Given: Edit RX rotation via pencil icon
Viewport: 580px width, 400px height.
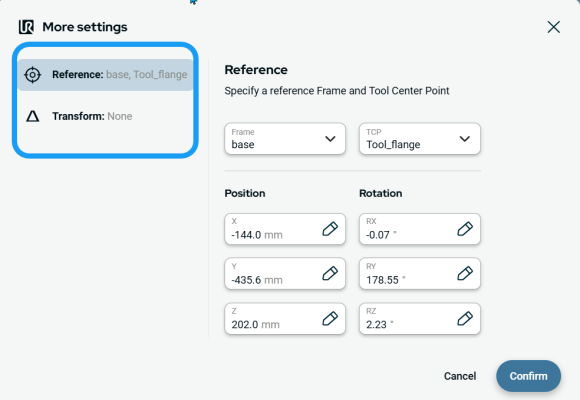Looking at the screenshot, I should [465, 229].
